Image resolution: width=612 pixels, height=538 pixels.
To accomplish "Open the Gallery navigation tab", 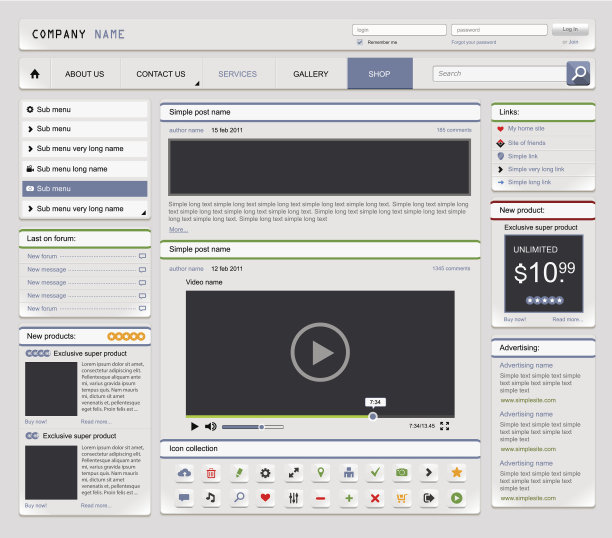I will (310, 74).
